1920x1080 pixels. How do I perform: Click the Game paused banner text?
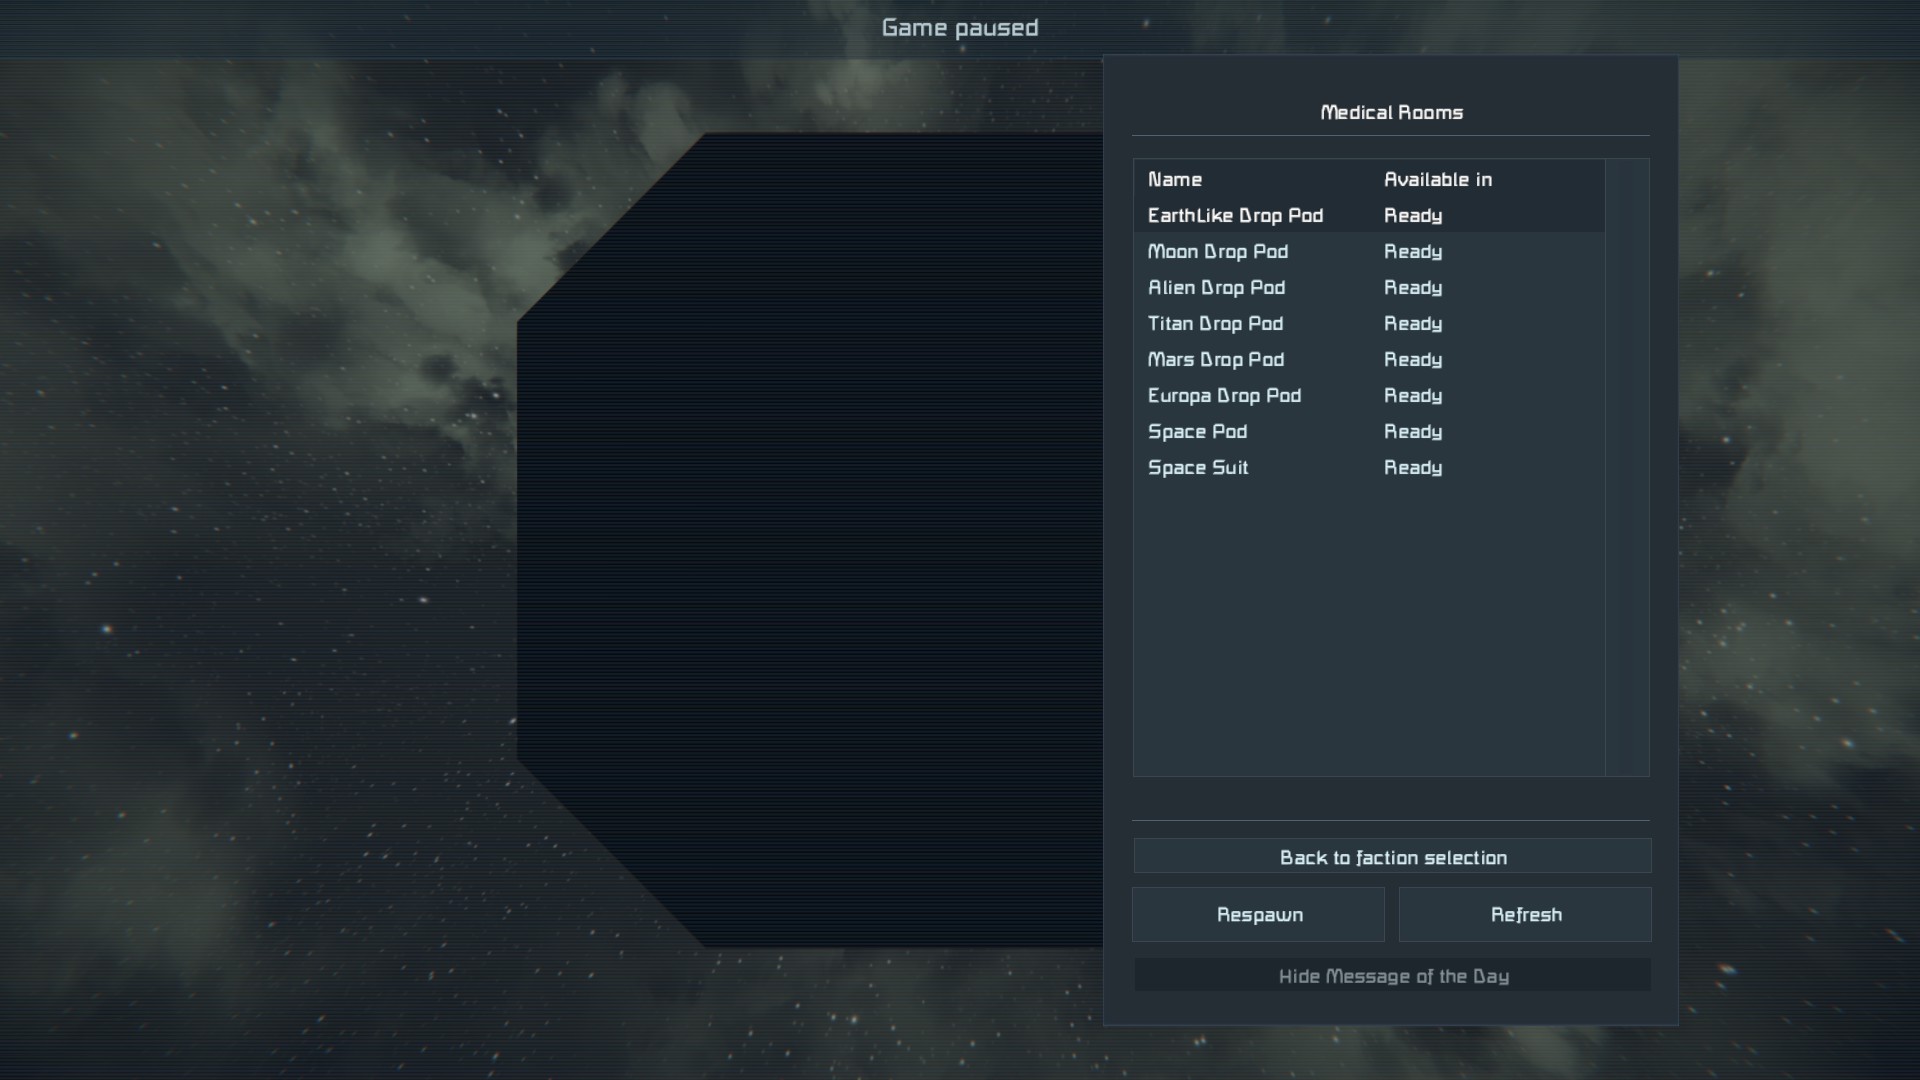click(x=959, y=28)
